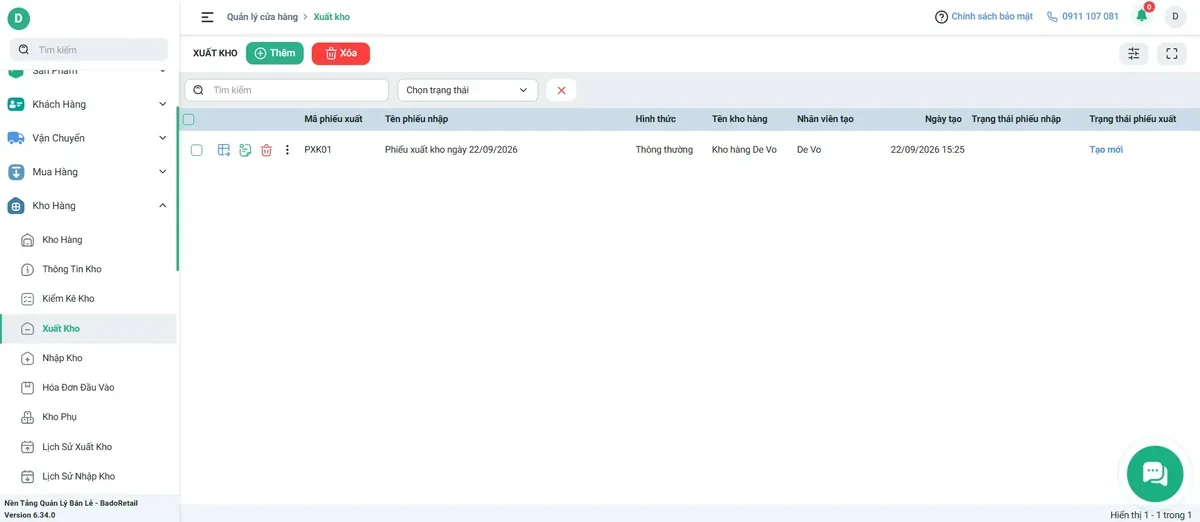
Task: Click the Khách Hàng sidebar icon
Action: coord(16,104)
